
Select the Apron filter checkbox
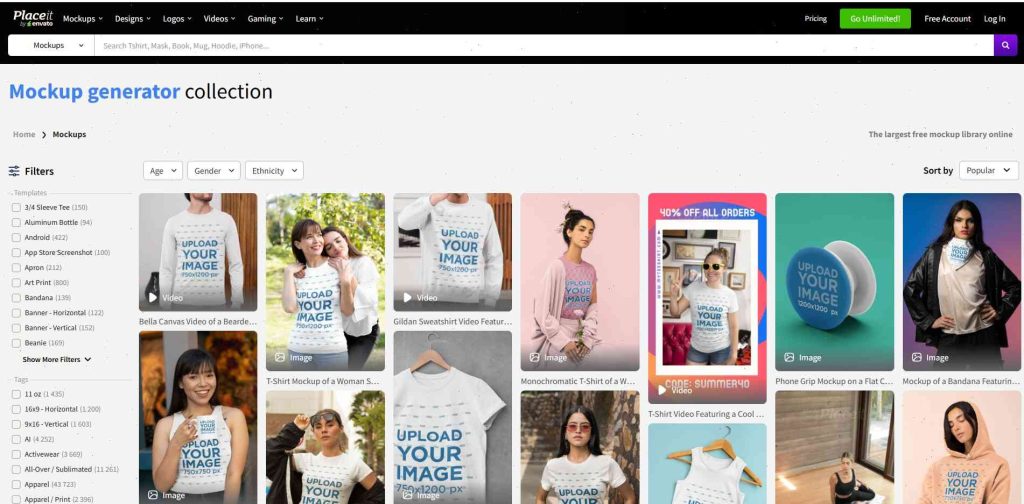click(16, 268)
